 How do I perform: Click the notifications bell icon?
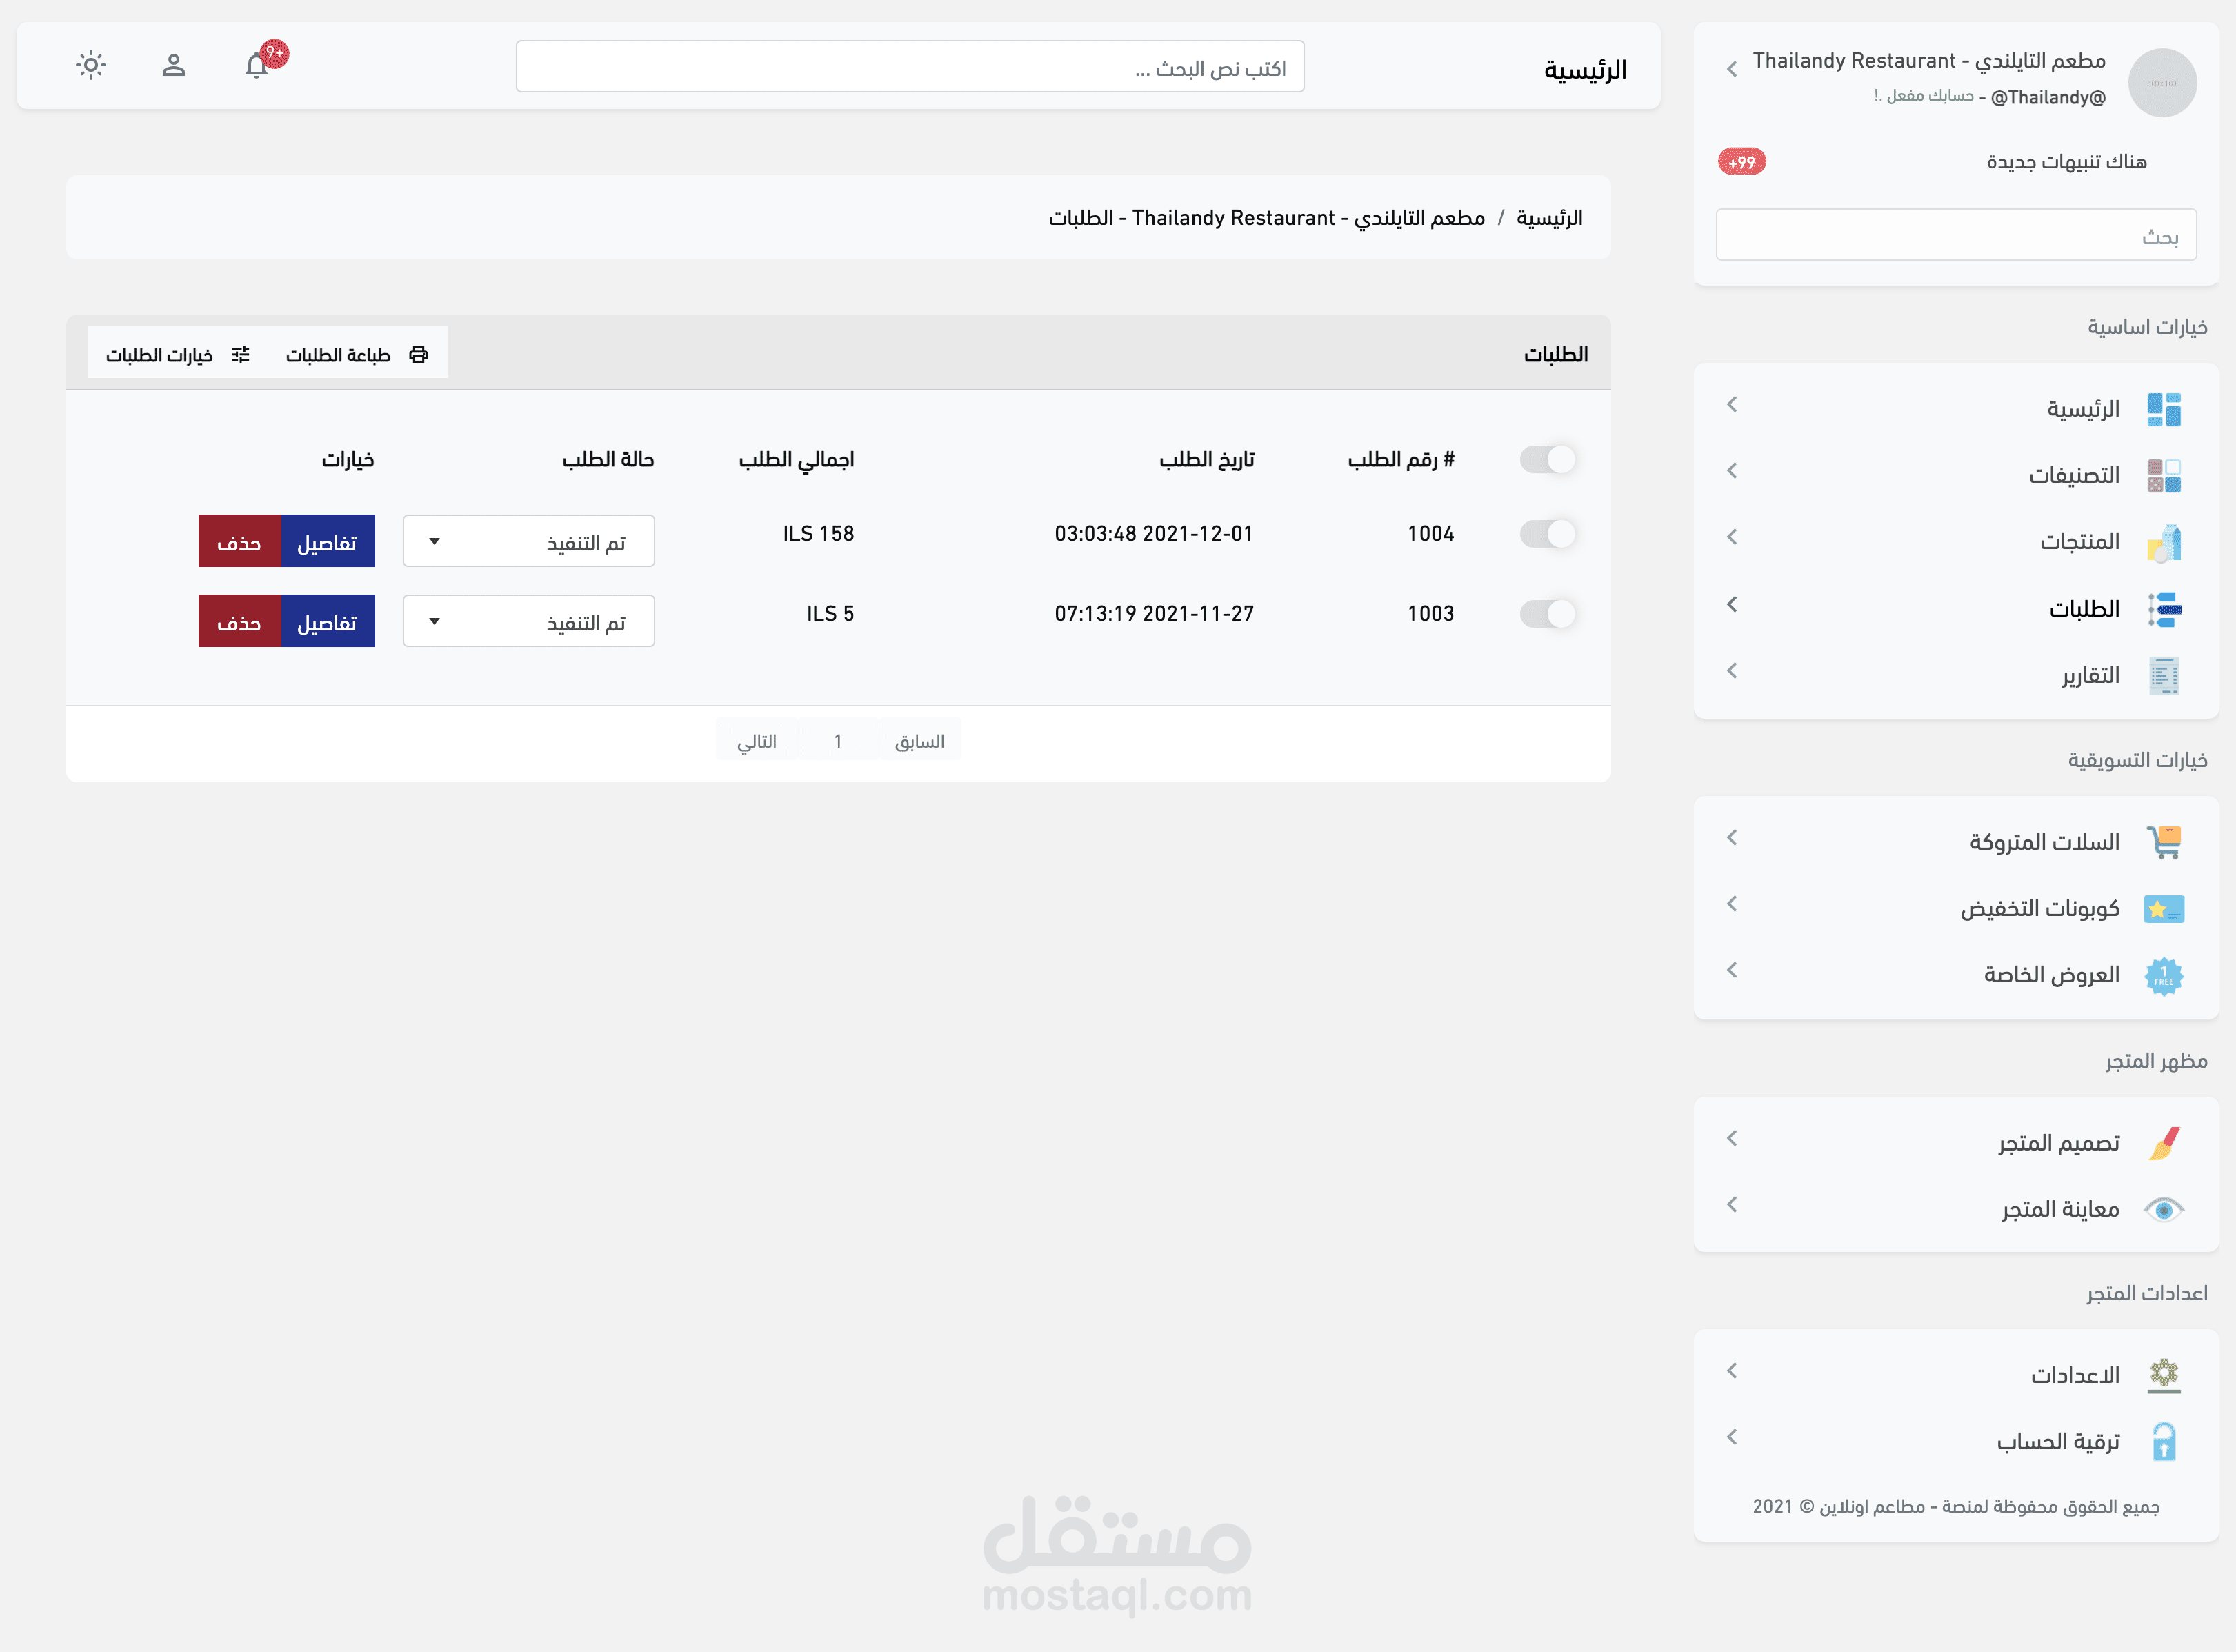pos(256,66)
